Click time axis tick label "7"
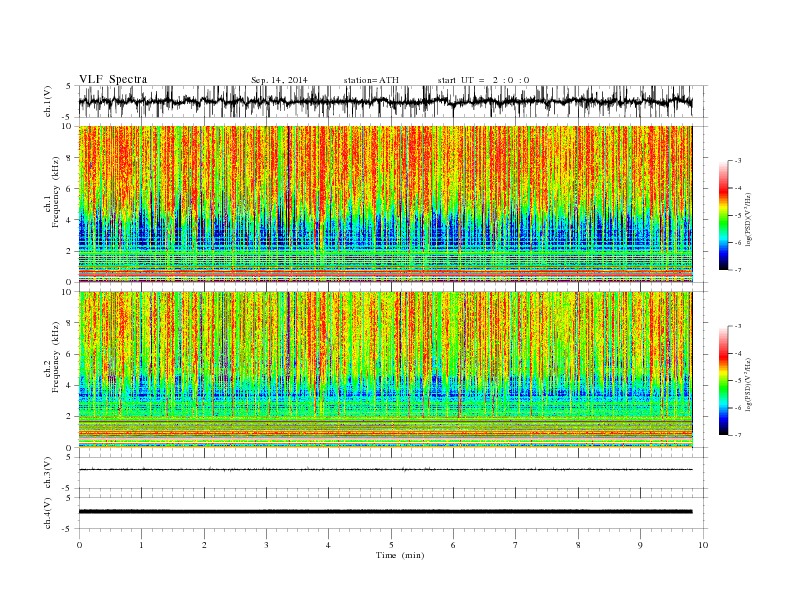792x612 pixels. 516,545
